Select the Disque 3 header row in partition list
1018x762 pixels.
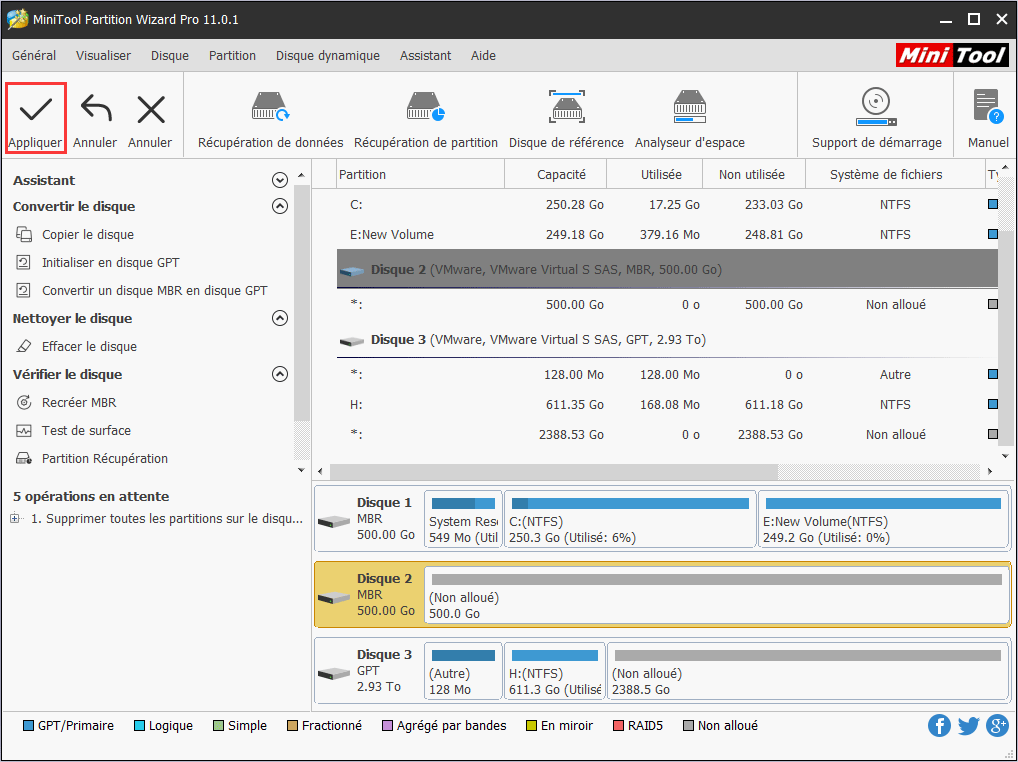pyautogui.click(x=667, y=339)
